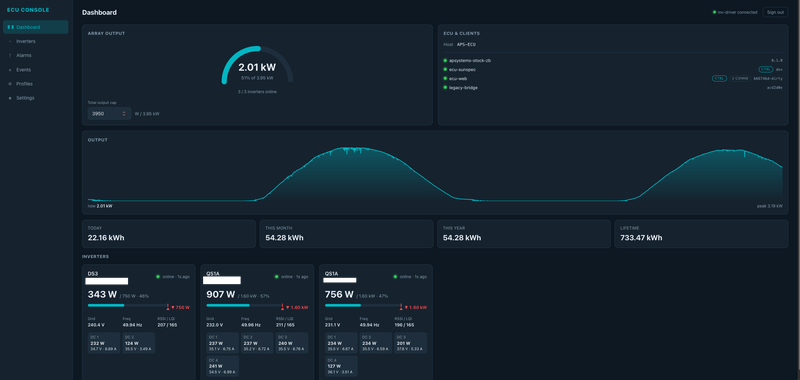Click the Sign out button
The height and width of the screenshot is (380, 800).
tap(775, 12)
